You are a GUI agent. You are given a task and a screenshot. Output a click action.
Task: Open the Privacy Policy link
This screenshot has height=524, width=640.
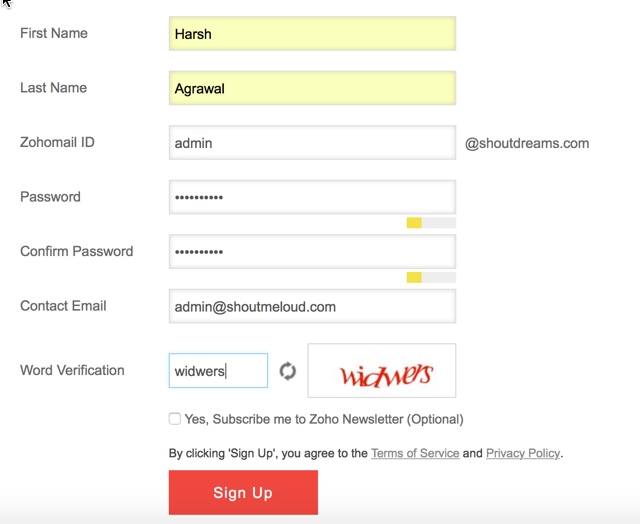(523, 453)
